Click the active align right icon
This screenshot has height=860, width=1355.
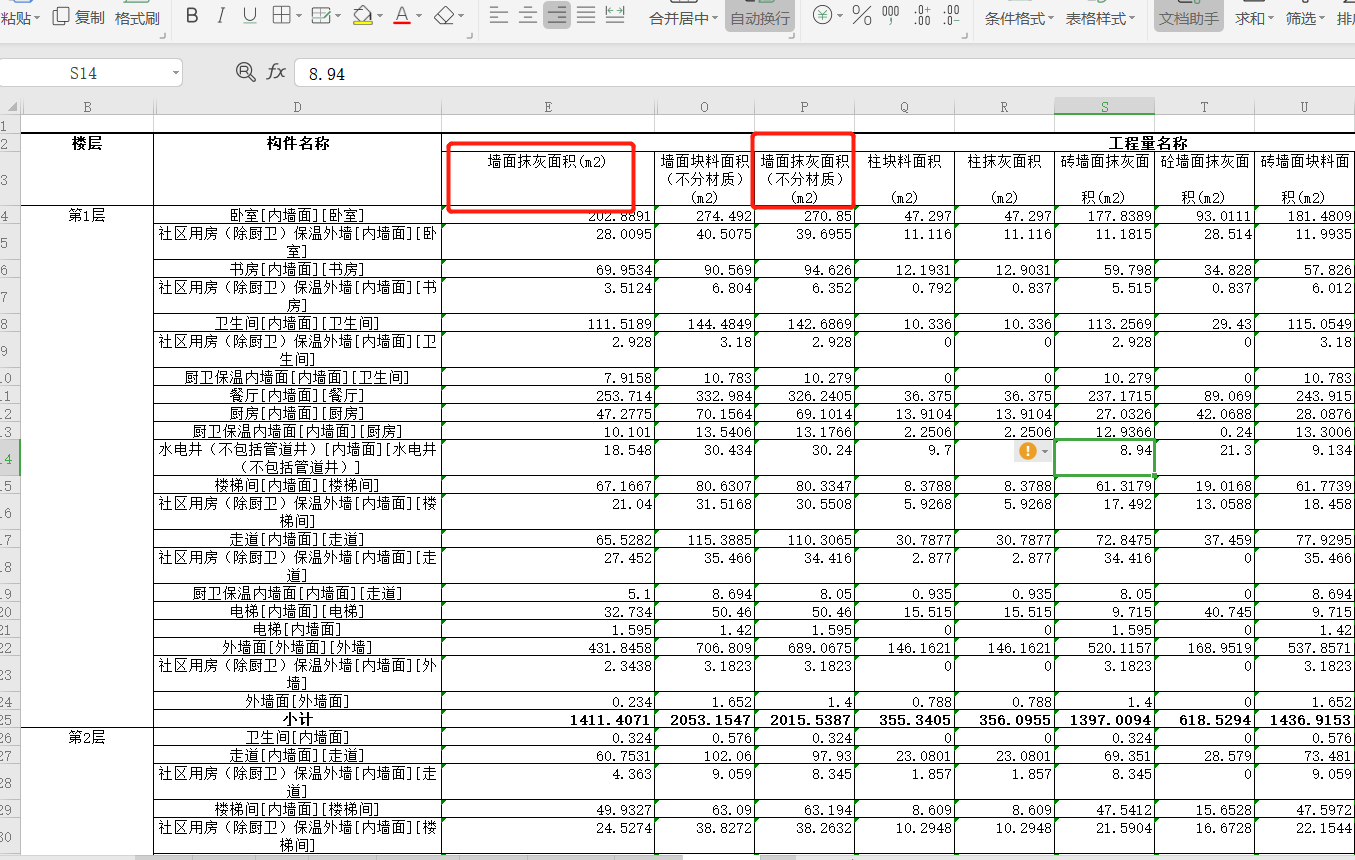557,15
